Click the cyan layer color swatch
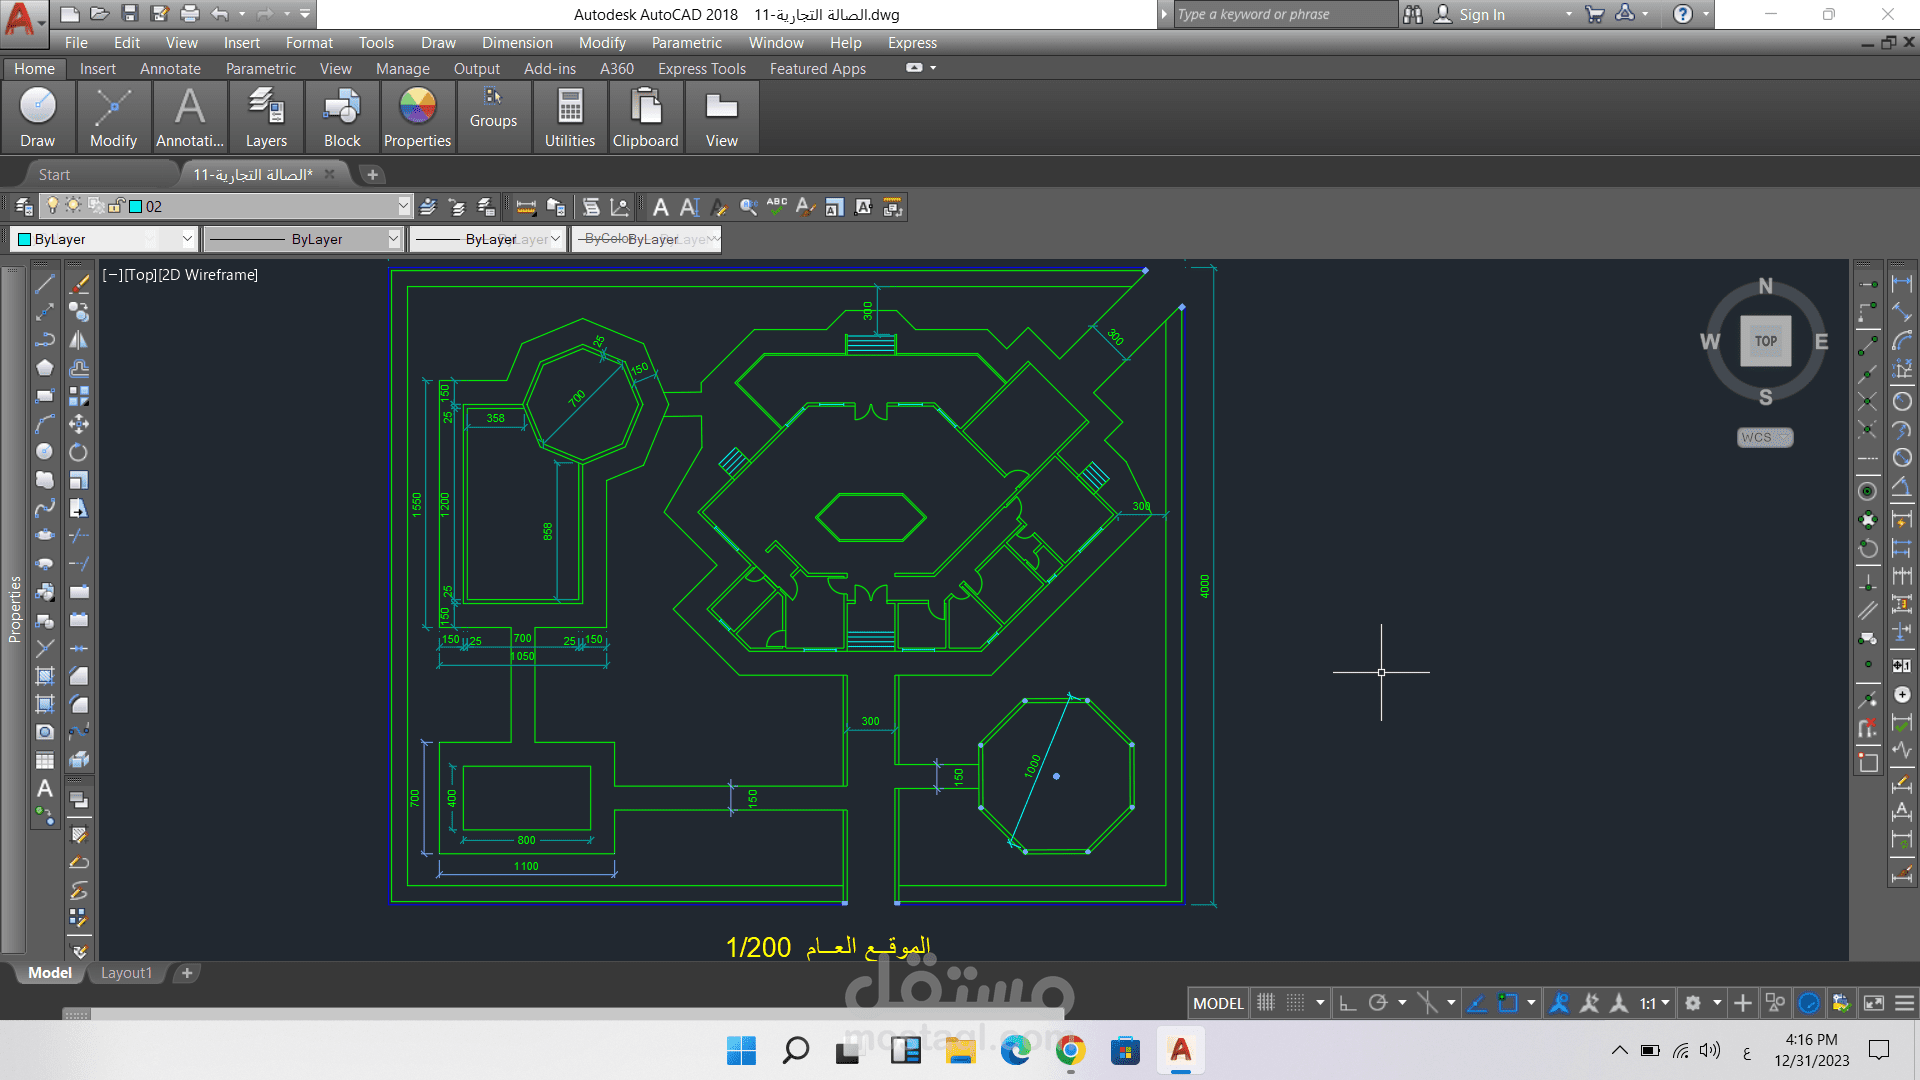 pos(136,207)
